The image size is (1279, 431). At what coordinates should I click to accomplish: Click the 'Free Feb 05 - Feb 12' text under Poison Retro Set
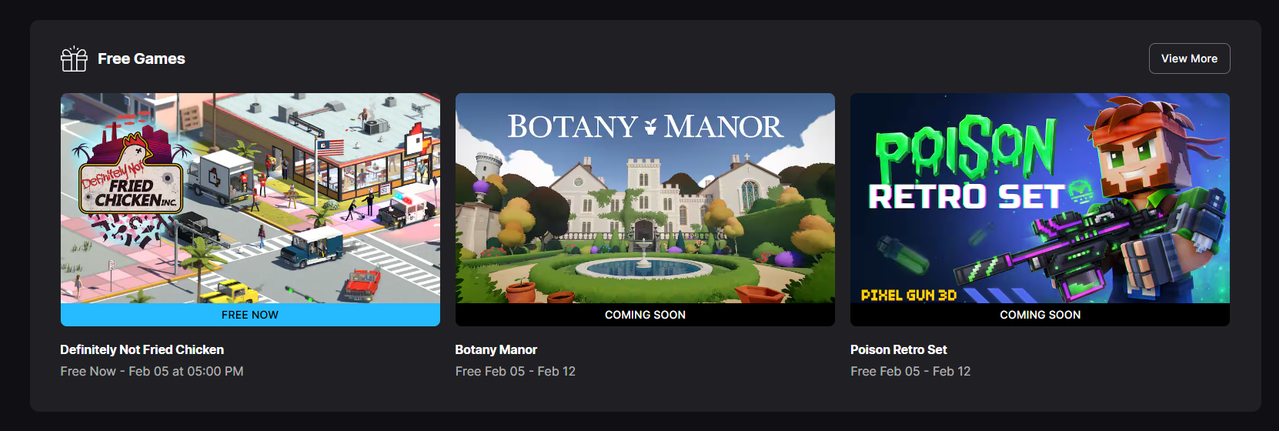click(x=910, y=371)
